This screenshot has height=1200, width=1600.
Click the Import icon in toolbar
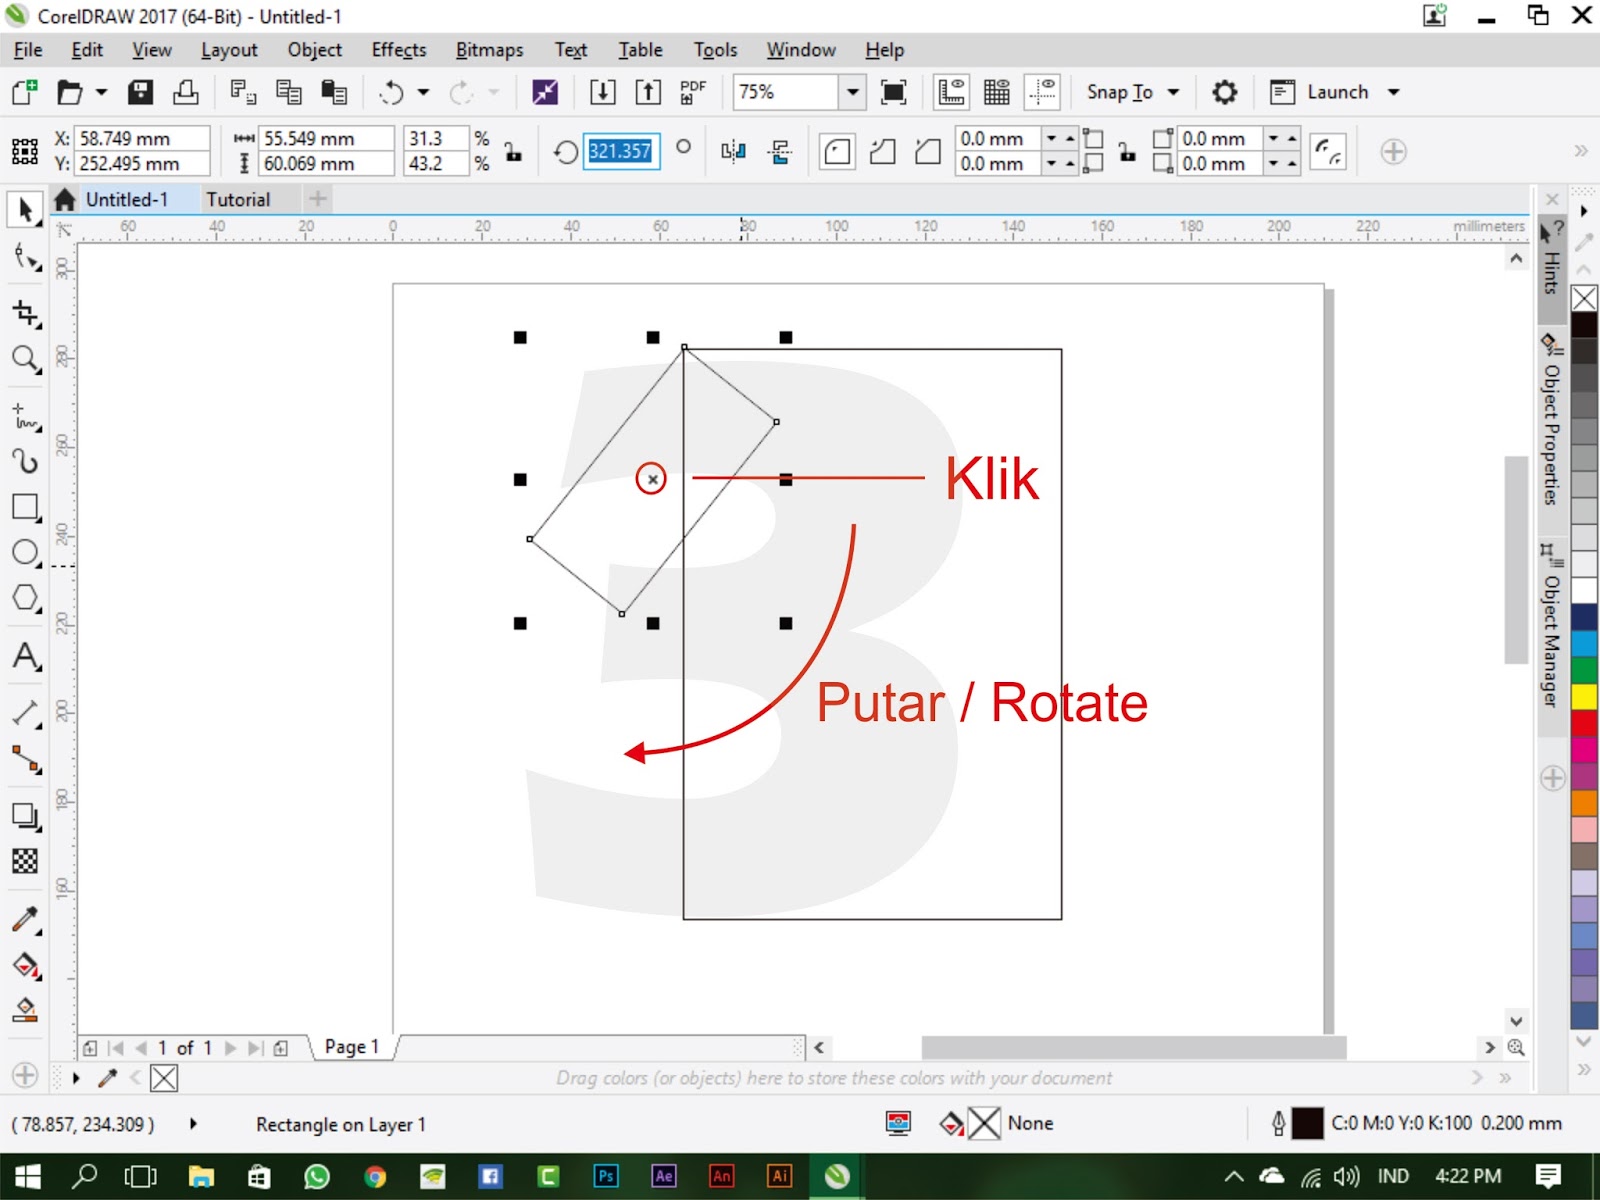pos(602,92)
